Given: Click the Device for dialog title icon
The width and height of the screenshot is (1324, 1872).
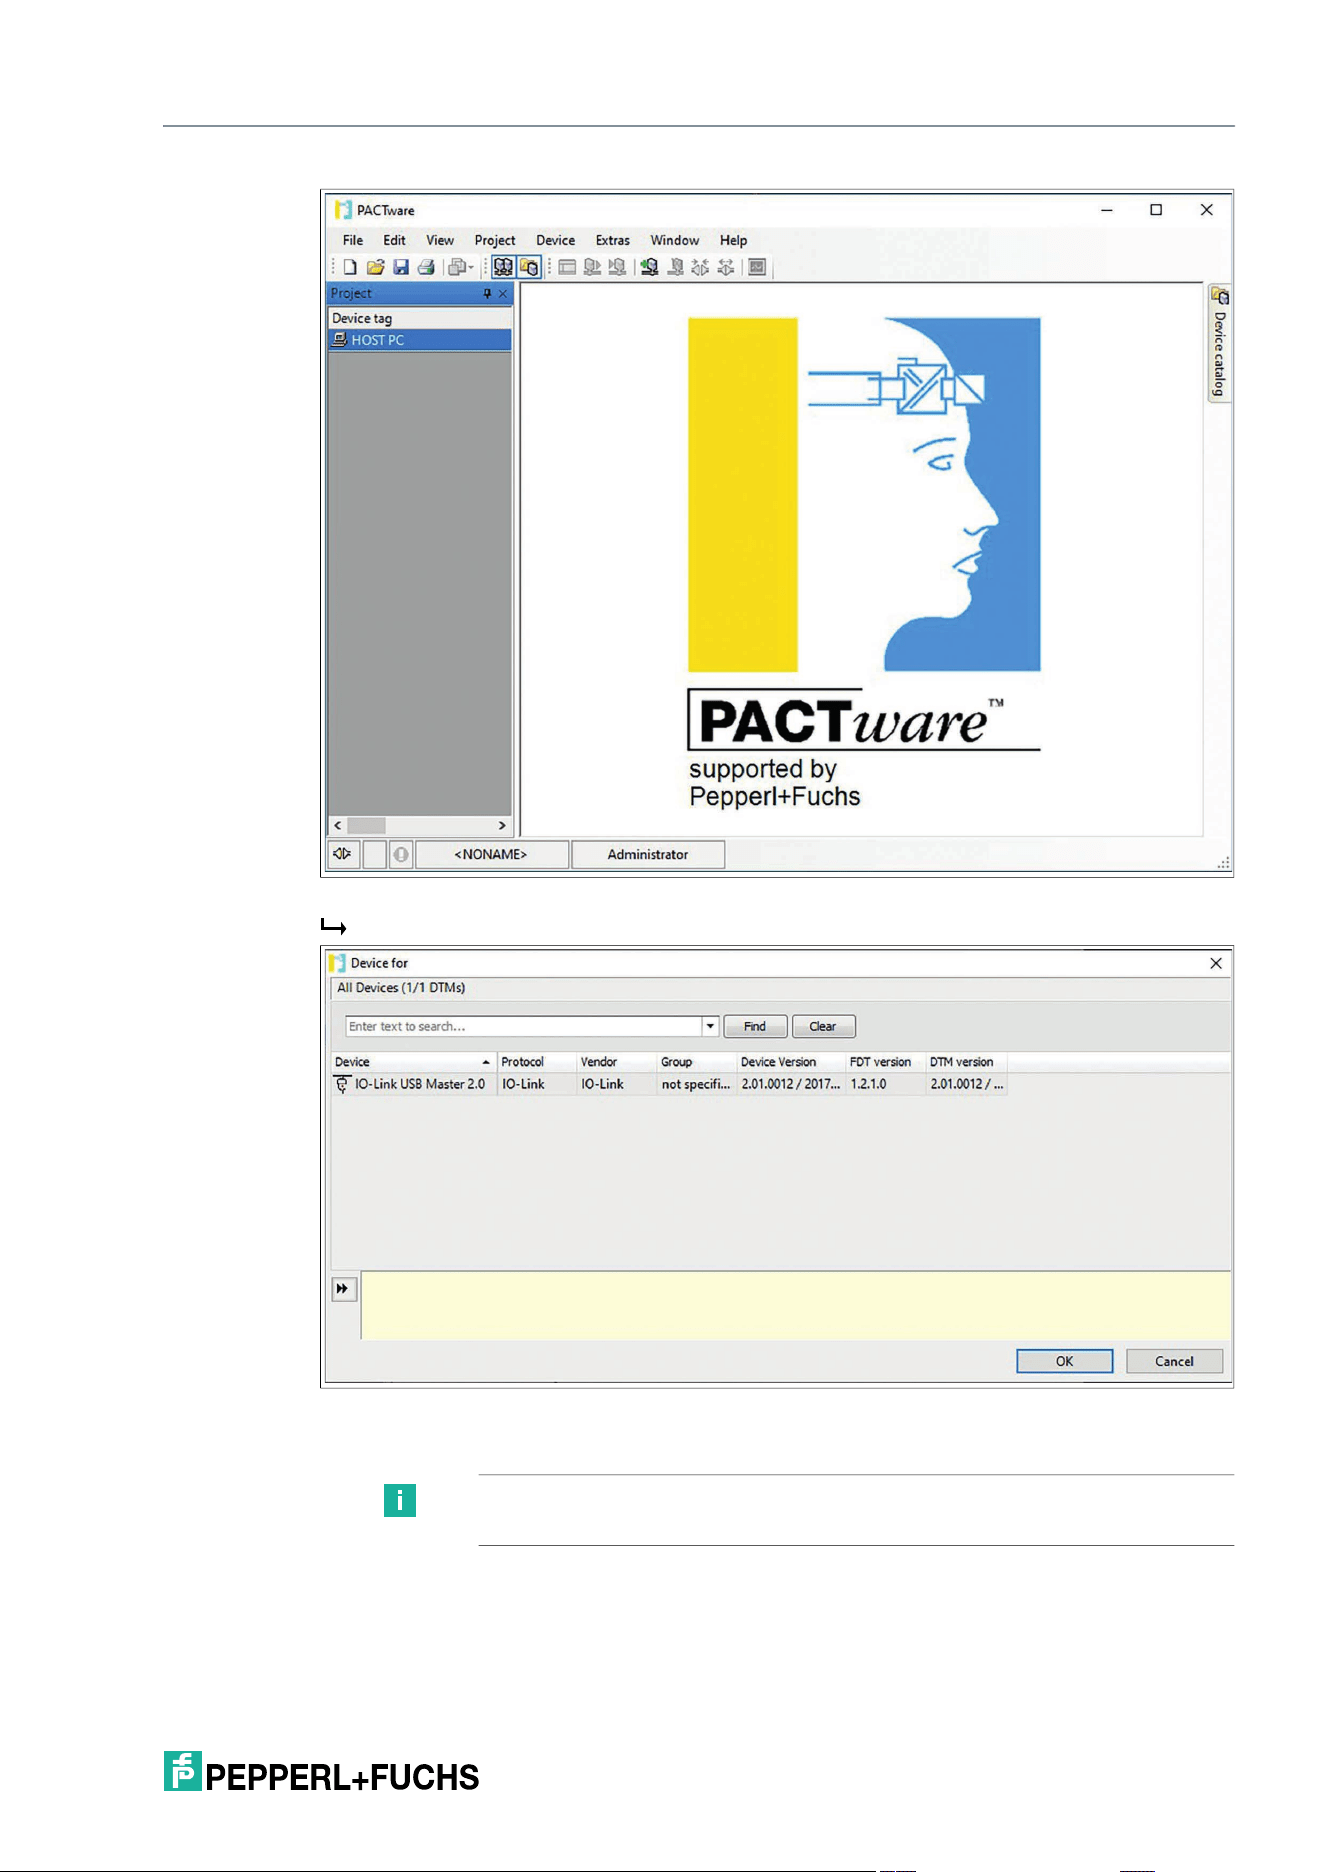Looking at the screenshot, I should point(337,963).
